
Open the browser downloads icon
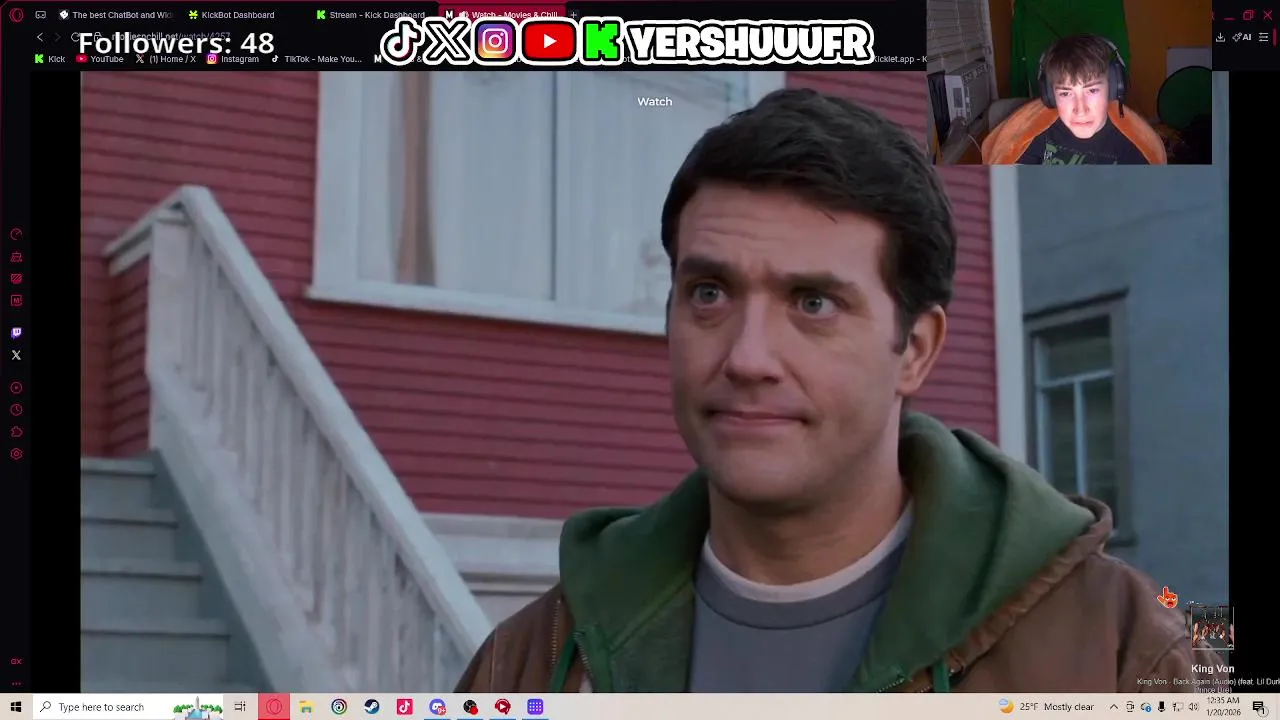pyautogui.click(x=1220, y=37)
